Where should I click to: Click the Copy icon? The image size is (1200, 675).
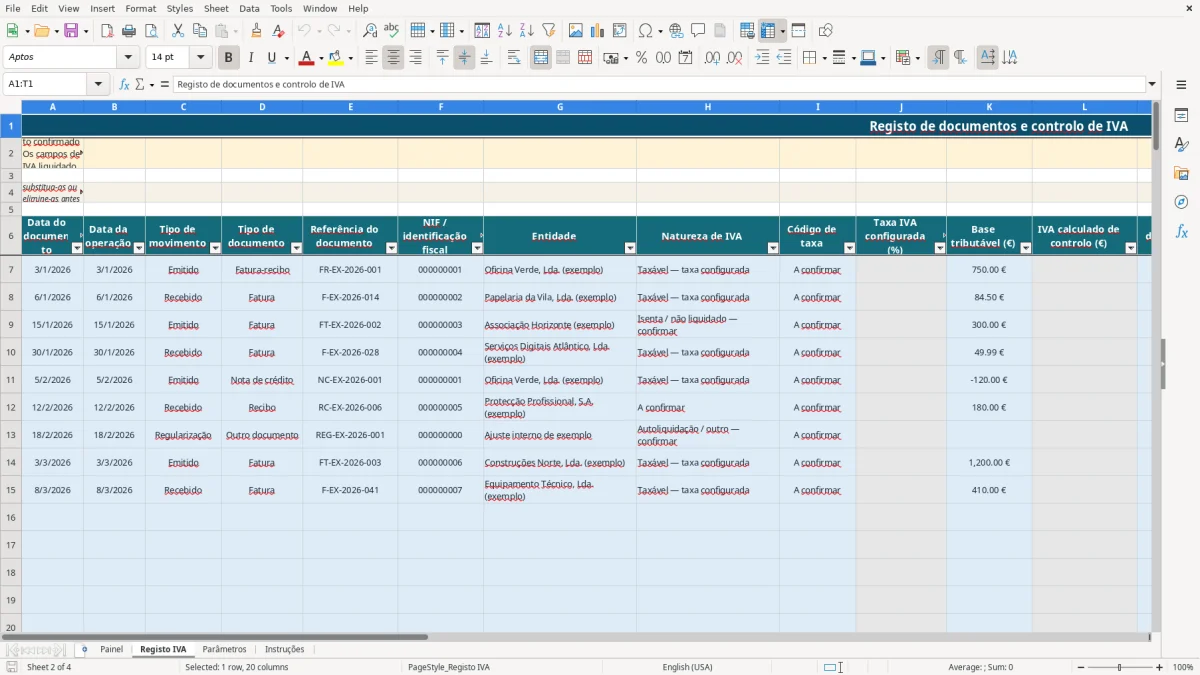(x=200, y=31)
